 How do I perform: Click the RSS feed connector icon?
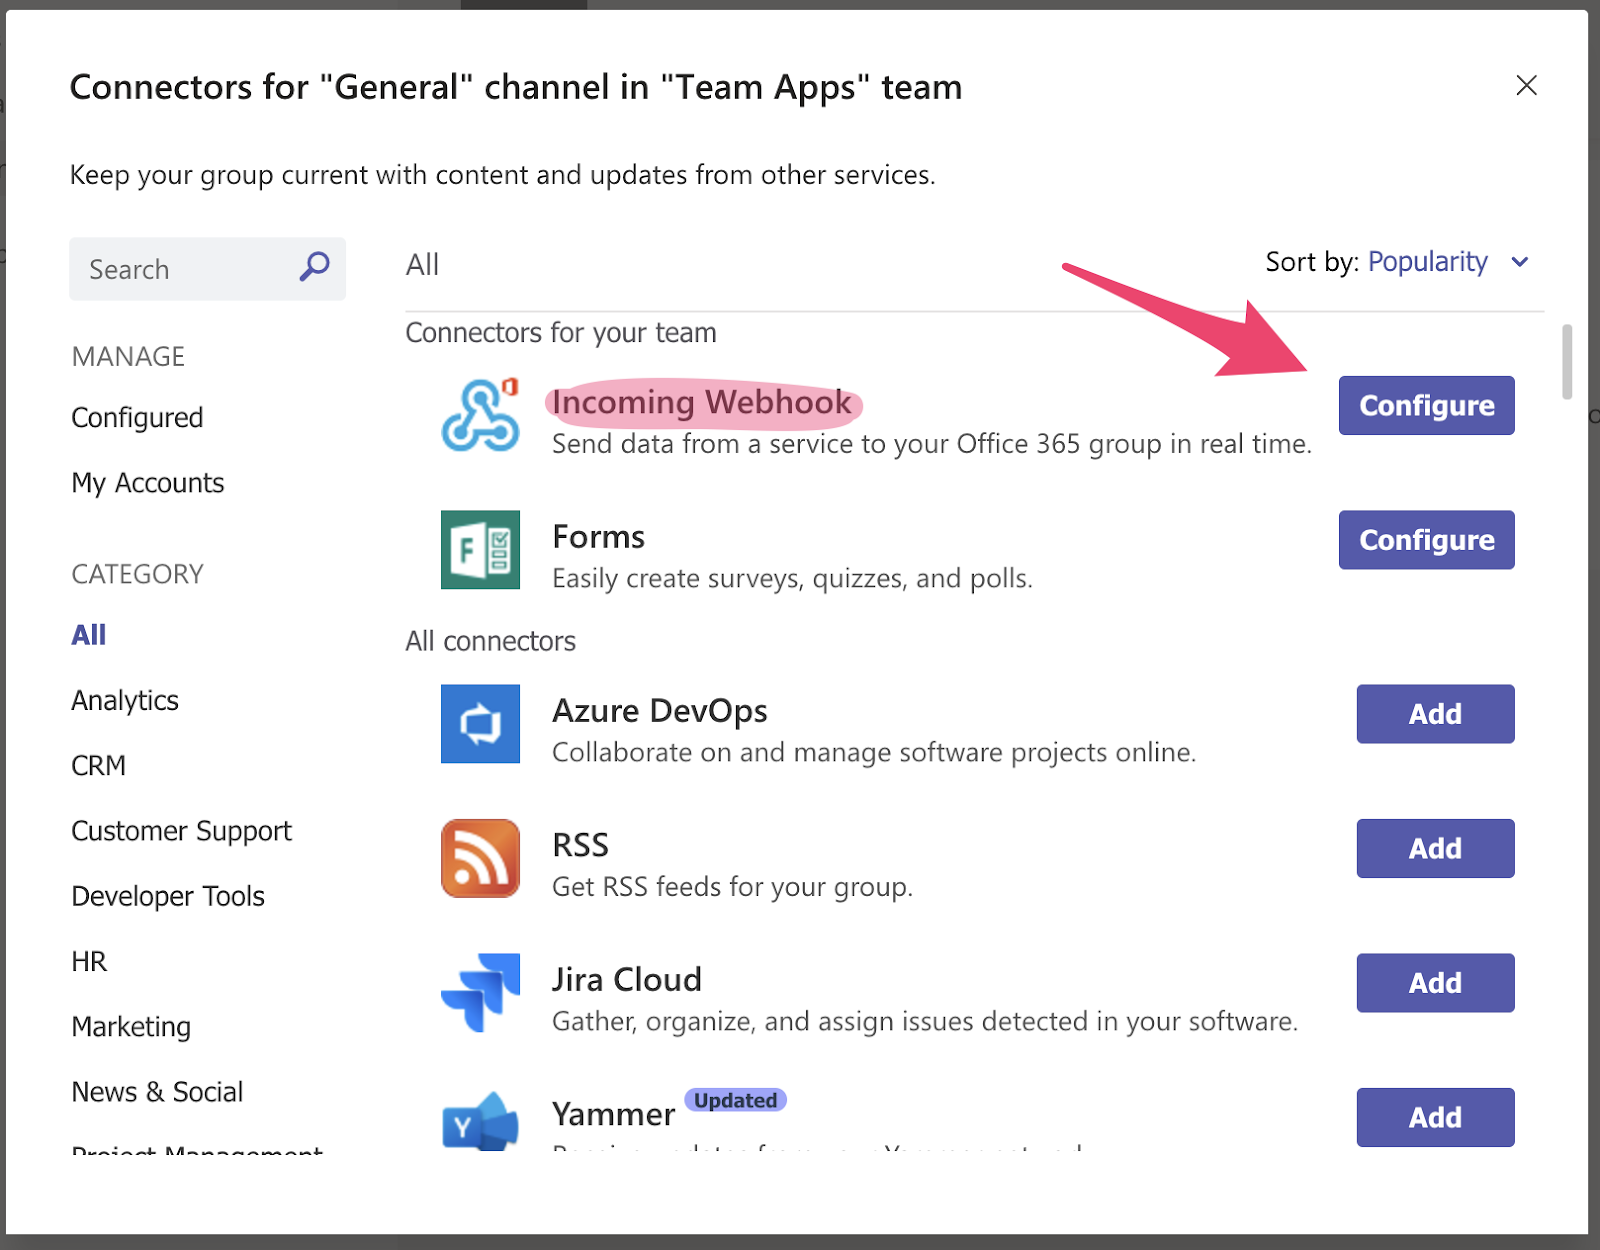481,858
